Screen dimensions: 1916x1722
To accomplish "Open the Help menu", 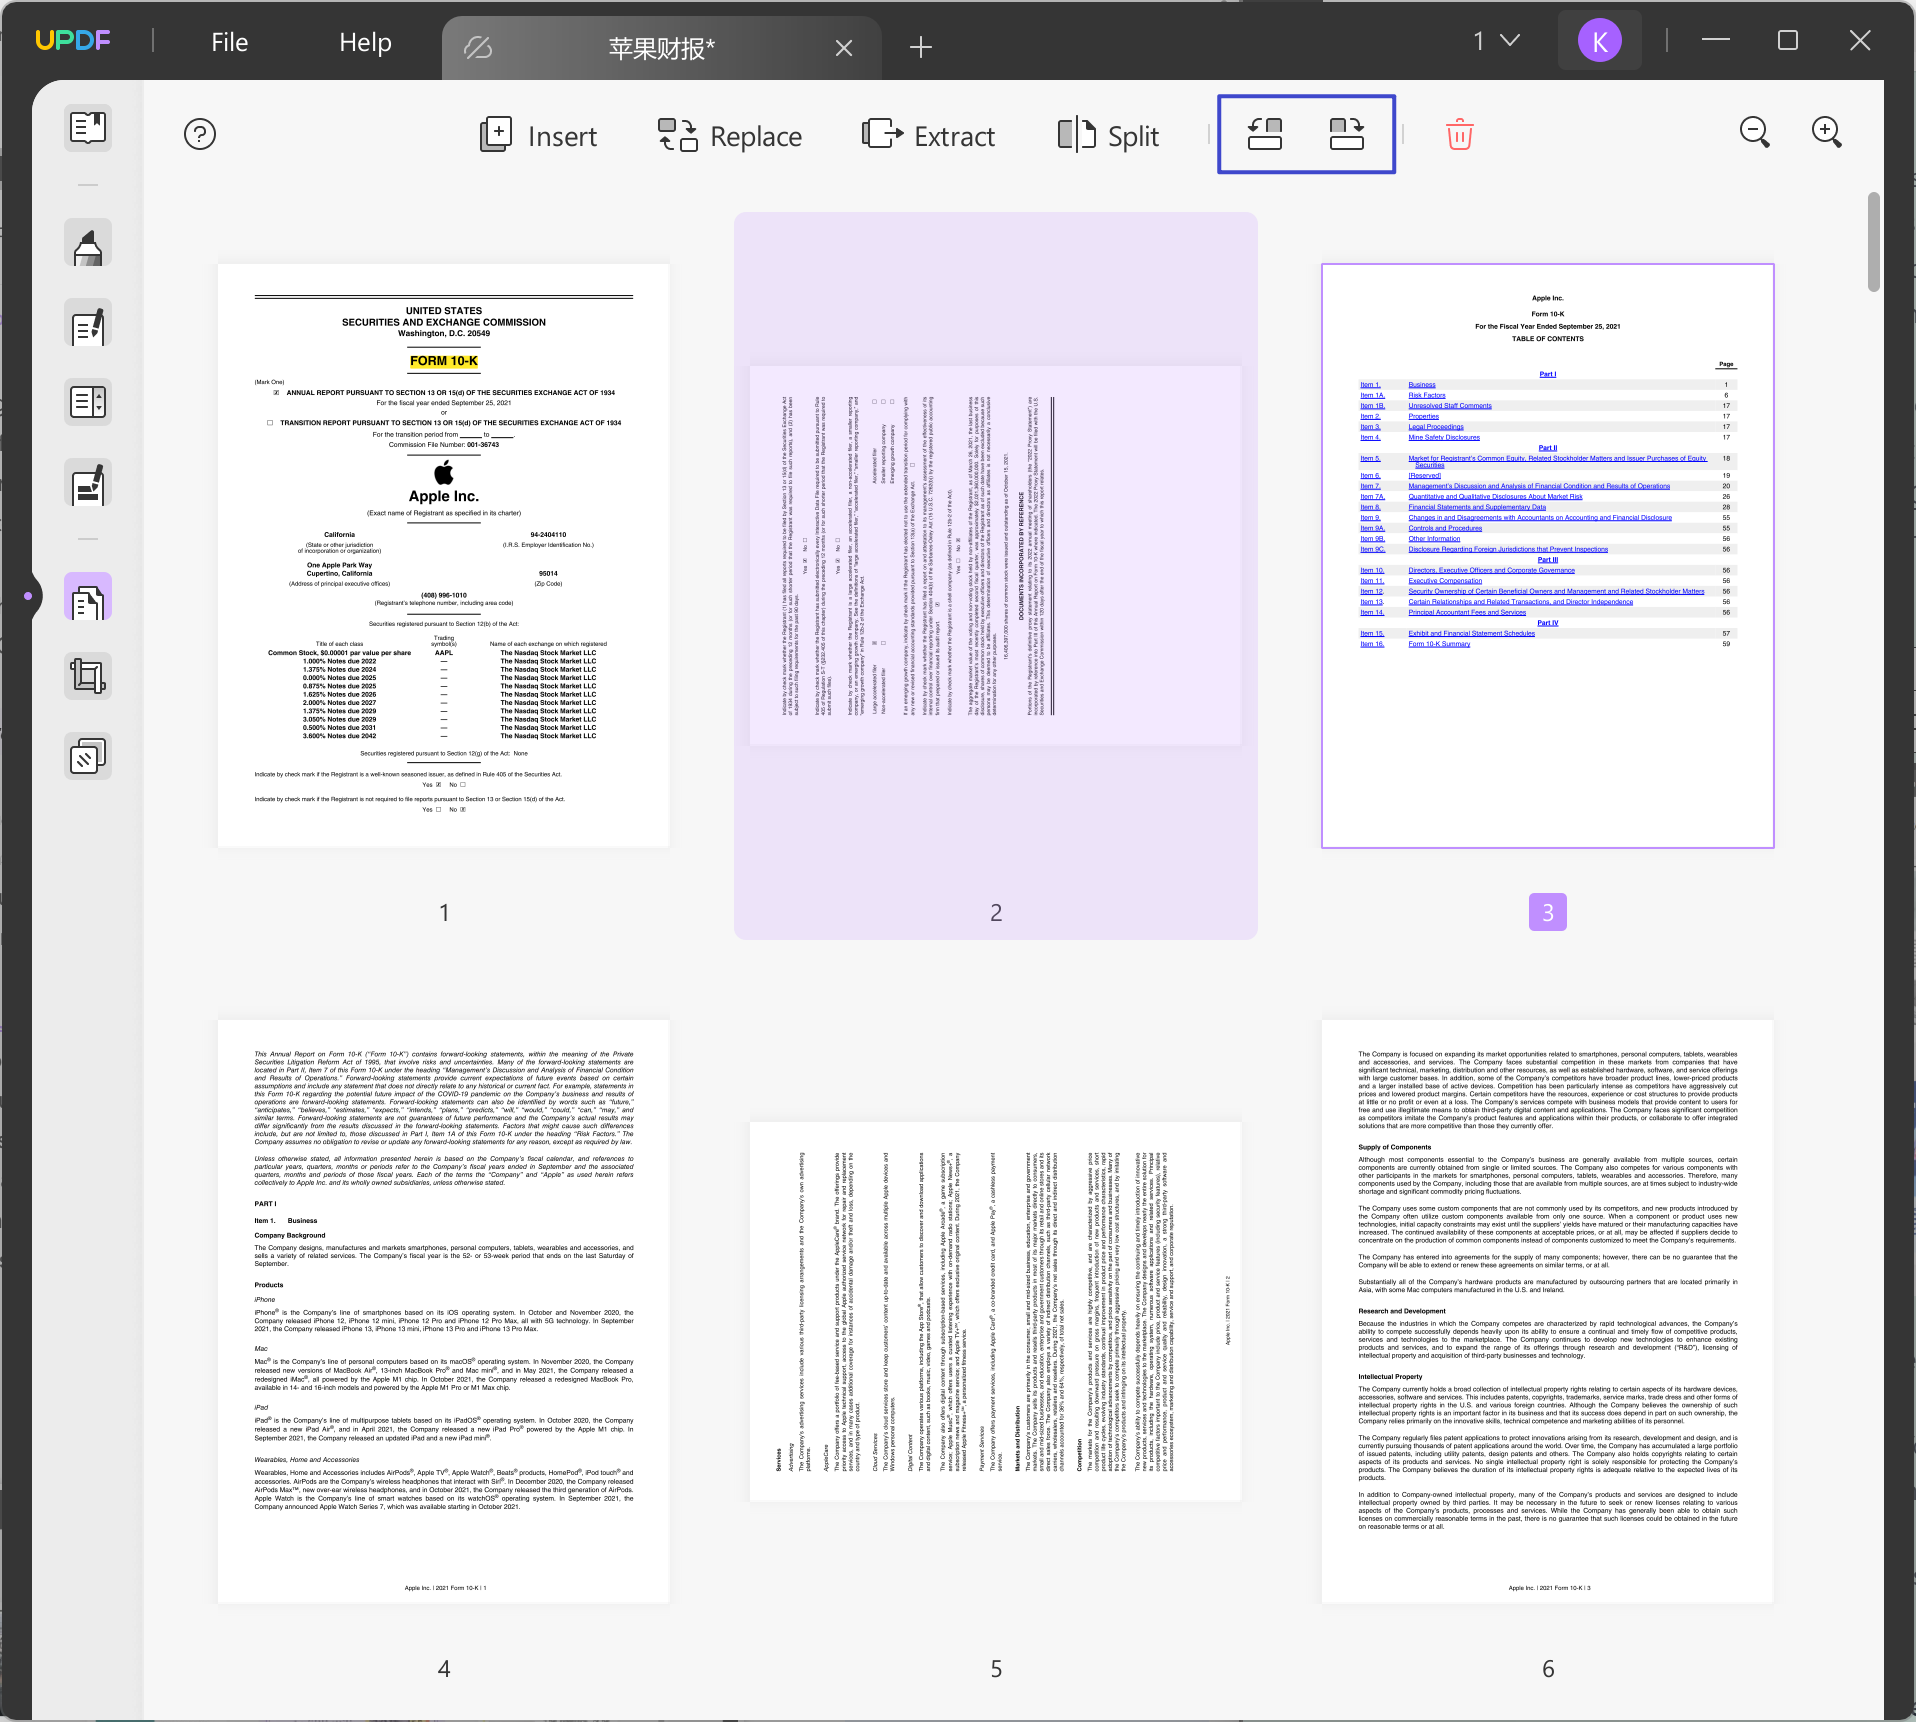I will pos(364,42).
